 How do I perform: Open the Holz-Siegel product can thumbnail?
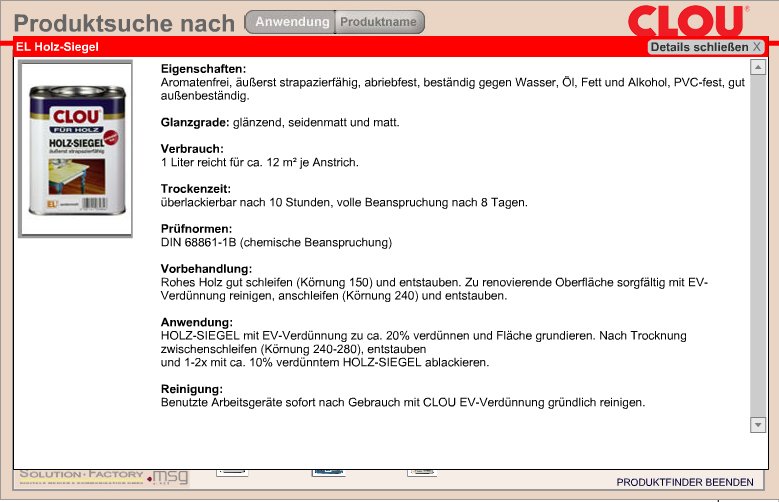pos(76,149)
